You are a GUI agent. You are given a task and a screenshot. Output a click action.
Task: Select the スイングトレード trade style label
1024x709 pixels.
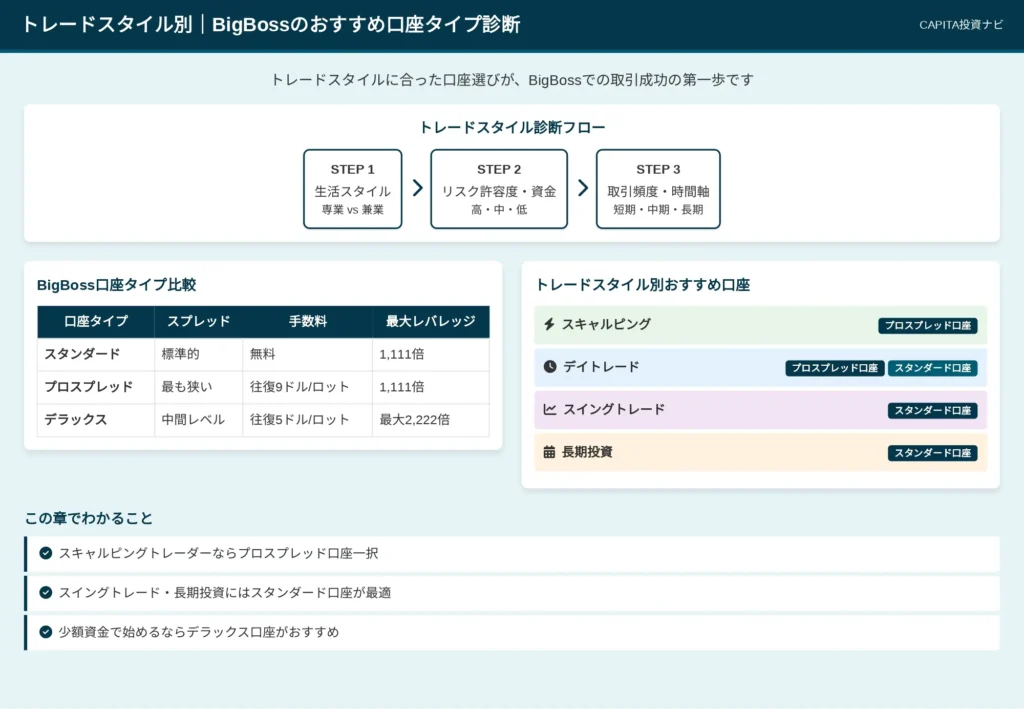[x=614, y=409]
